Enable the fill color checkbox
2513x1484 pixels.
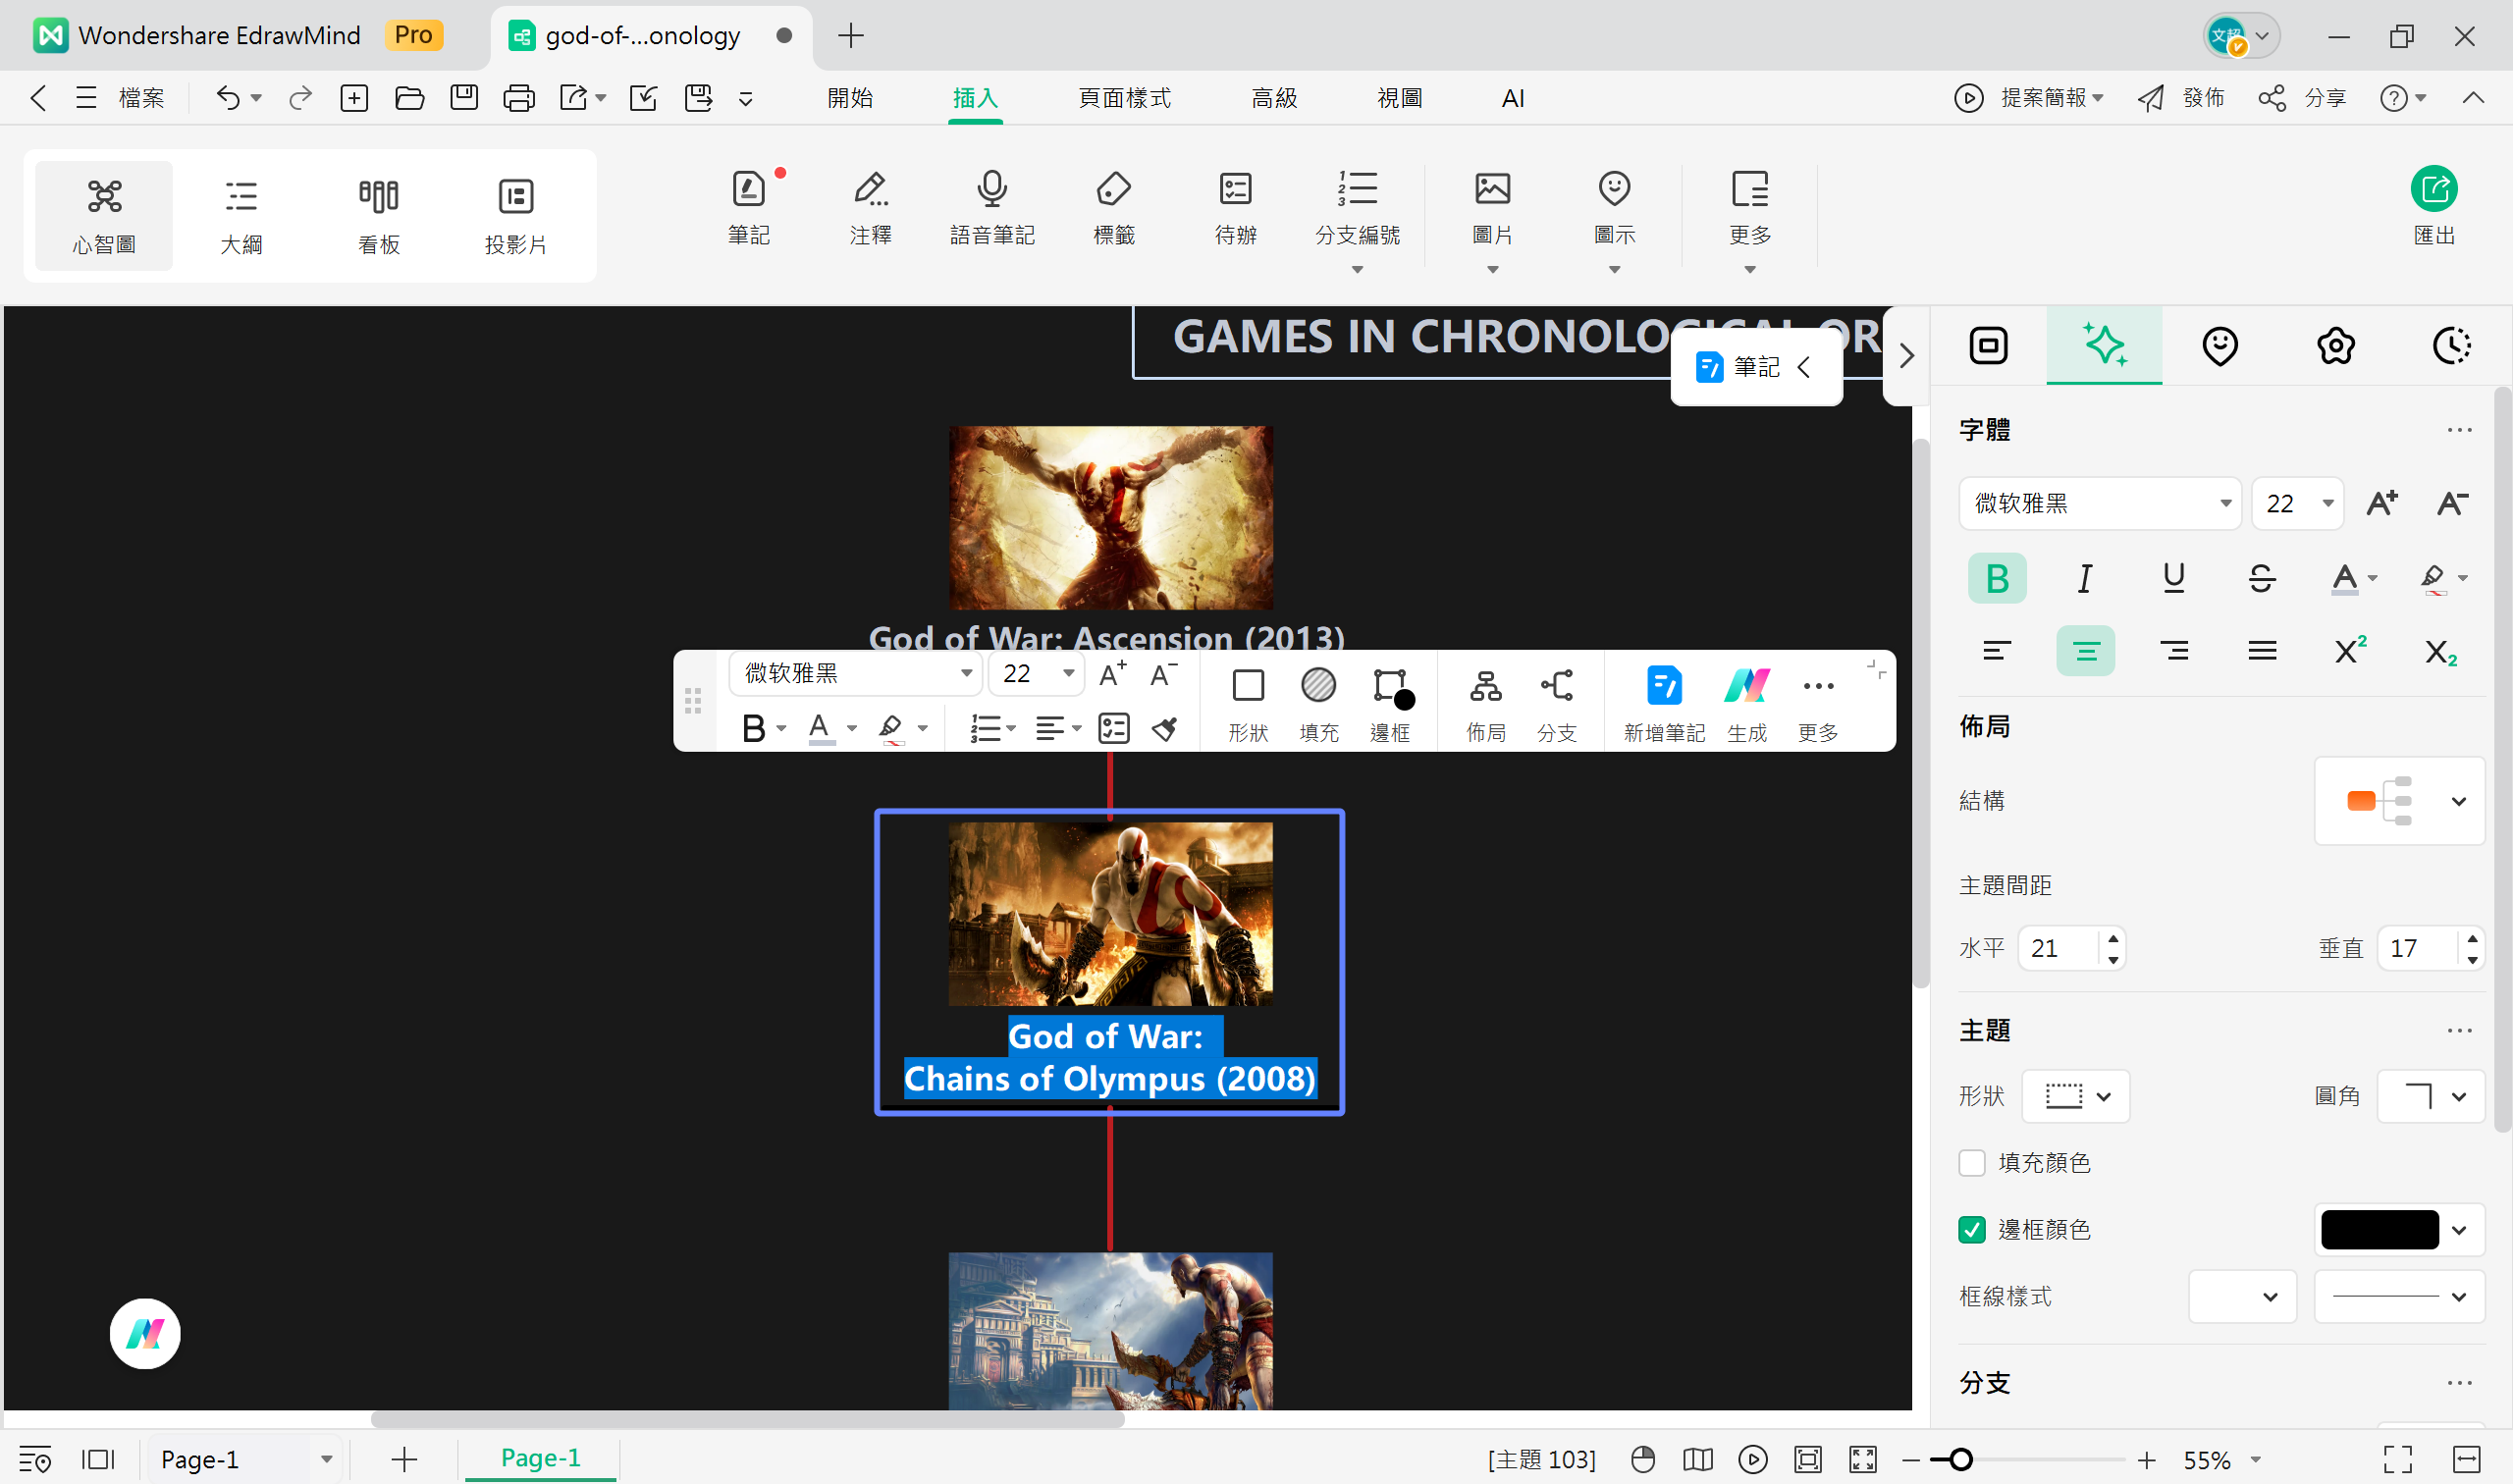coord(1971,1163)
